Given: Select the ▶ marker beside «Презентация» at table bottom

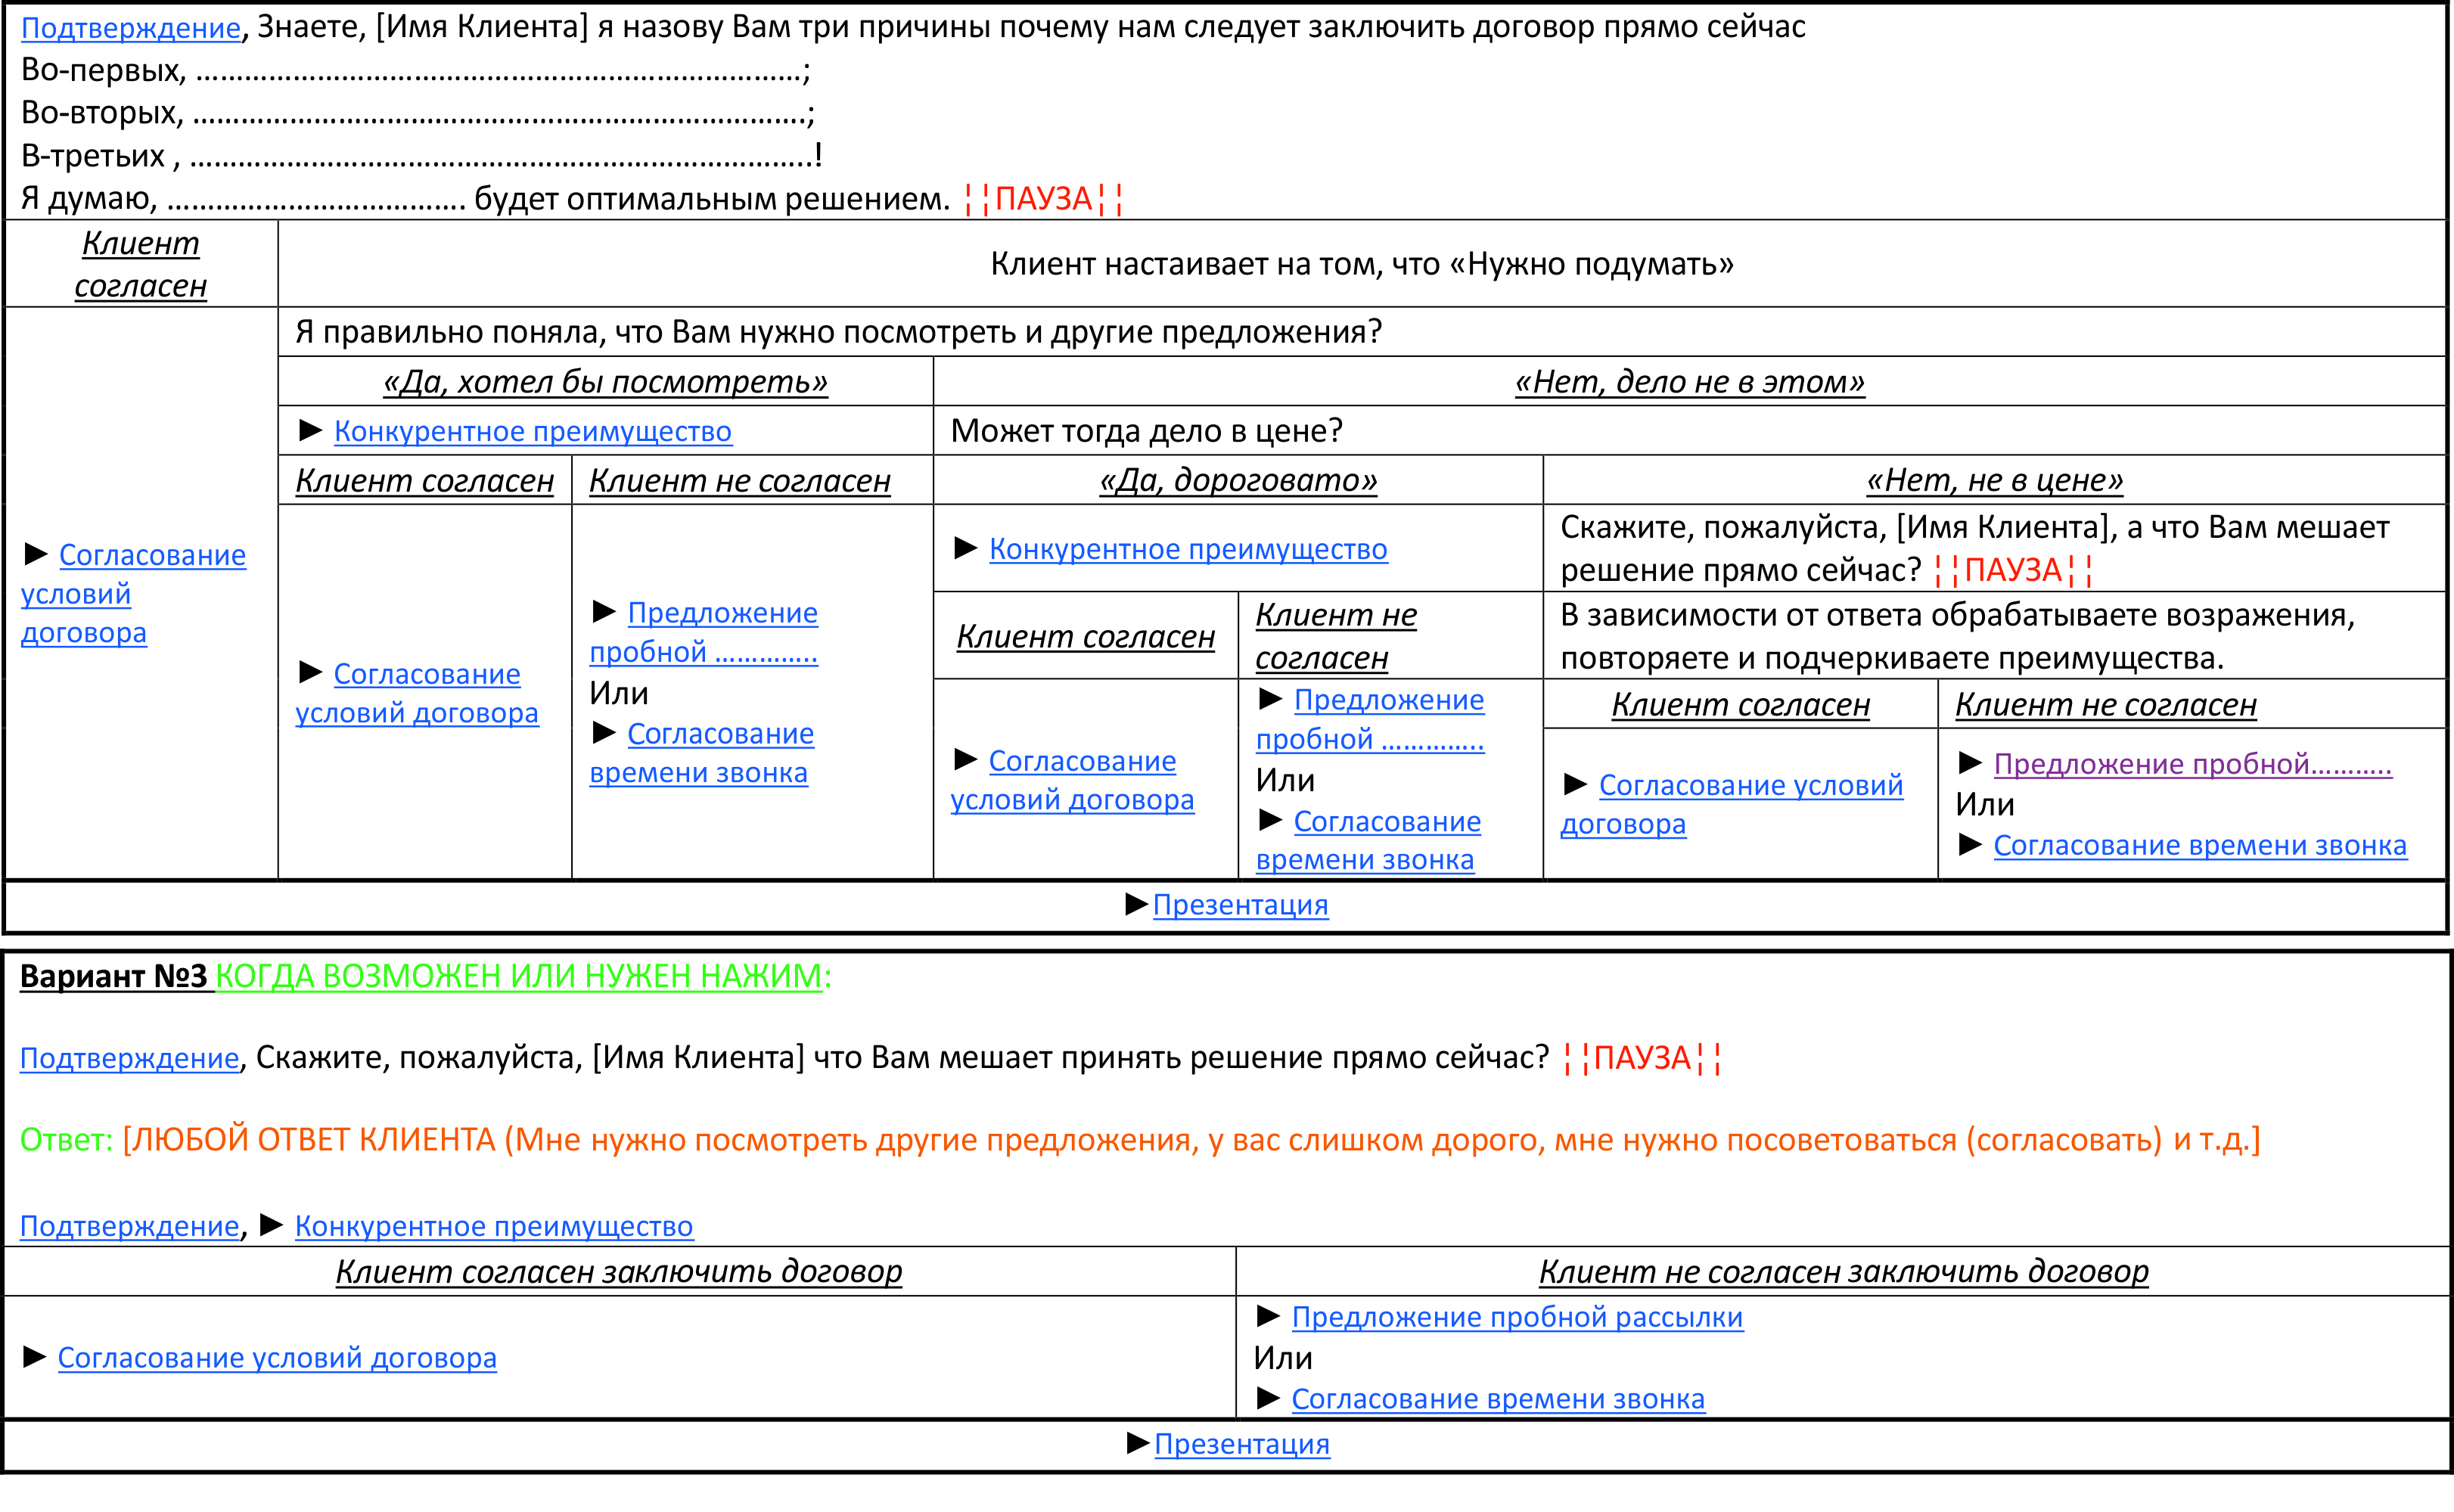Looking at the screenshot, I should point(1137,905).
